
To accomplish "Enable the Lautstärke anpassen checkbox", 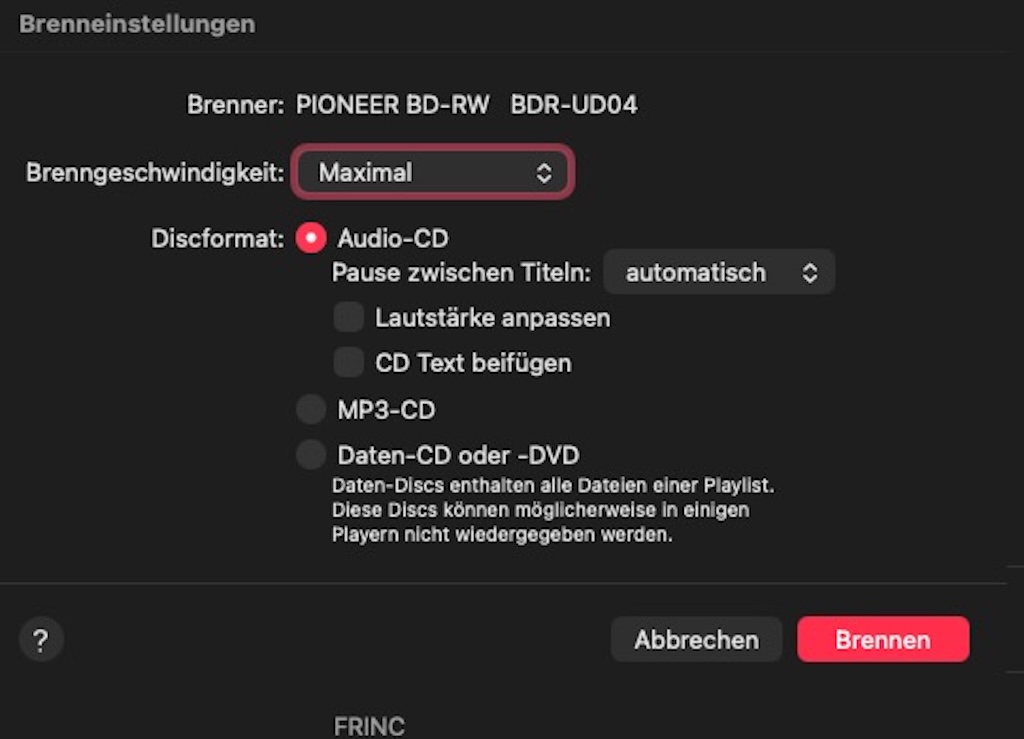I will (x=348, y=318).
